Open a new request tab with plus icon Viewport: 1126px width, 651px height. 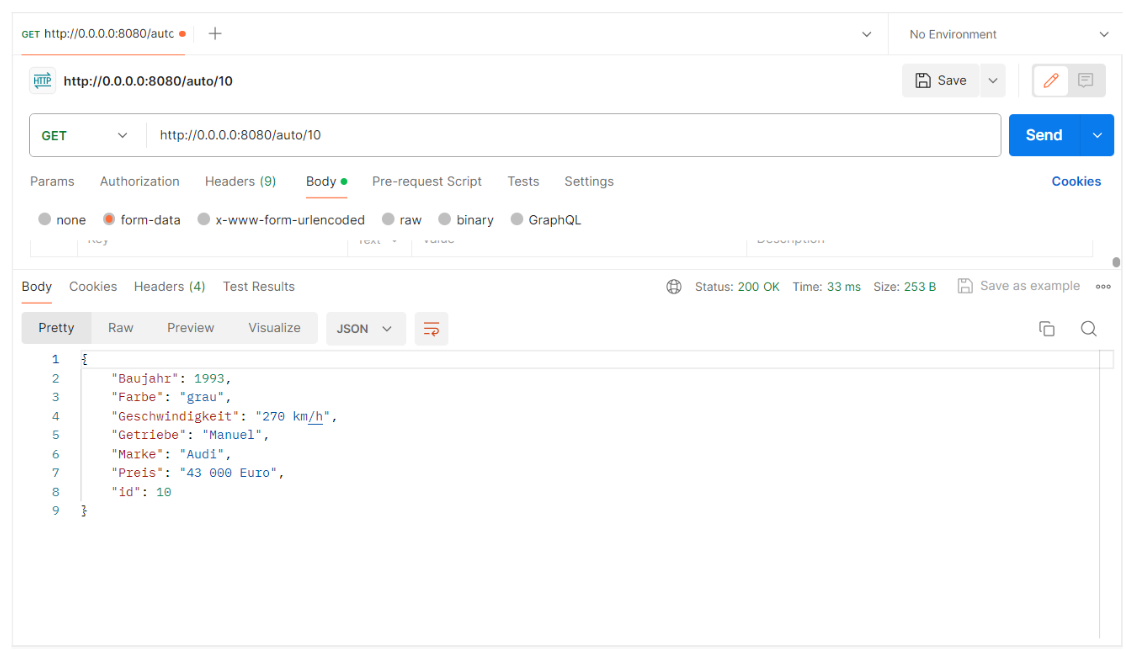click(x=215, y=34)
